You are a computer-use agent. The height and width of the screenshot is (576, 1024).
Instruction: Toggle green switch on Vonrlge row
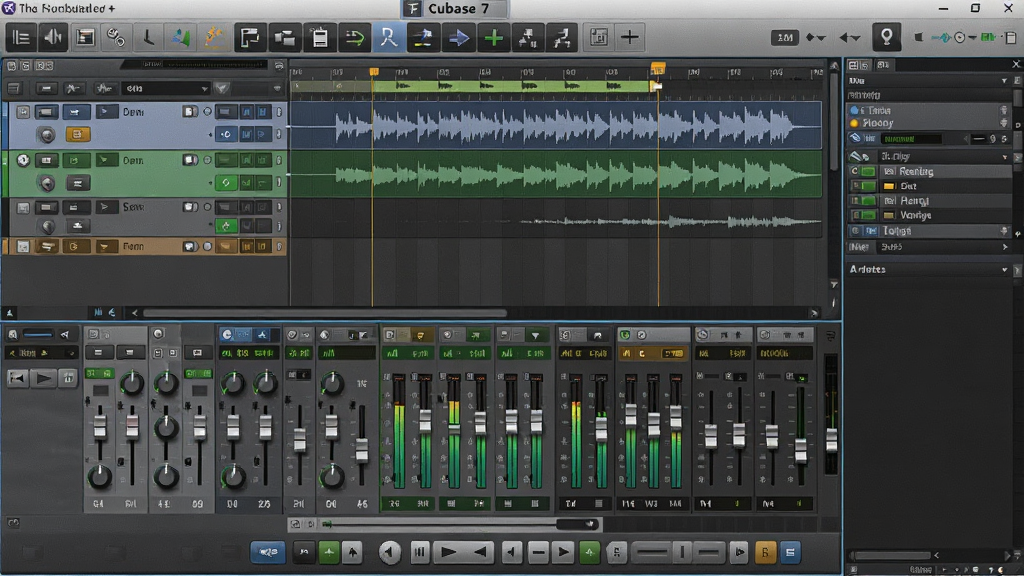869,215
